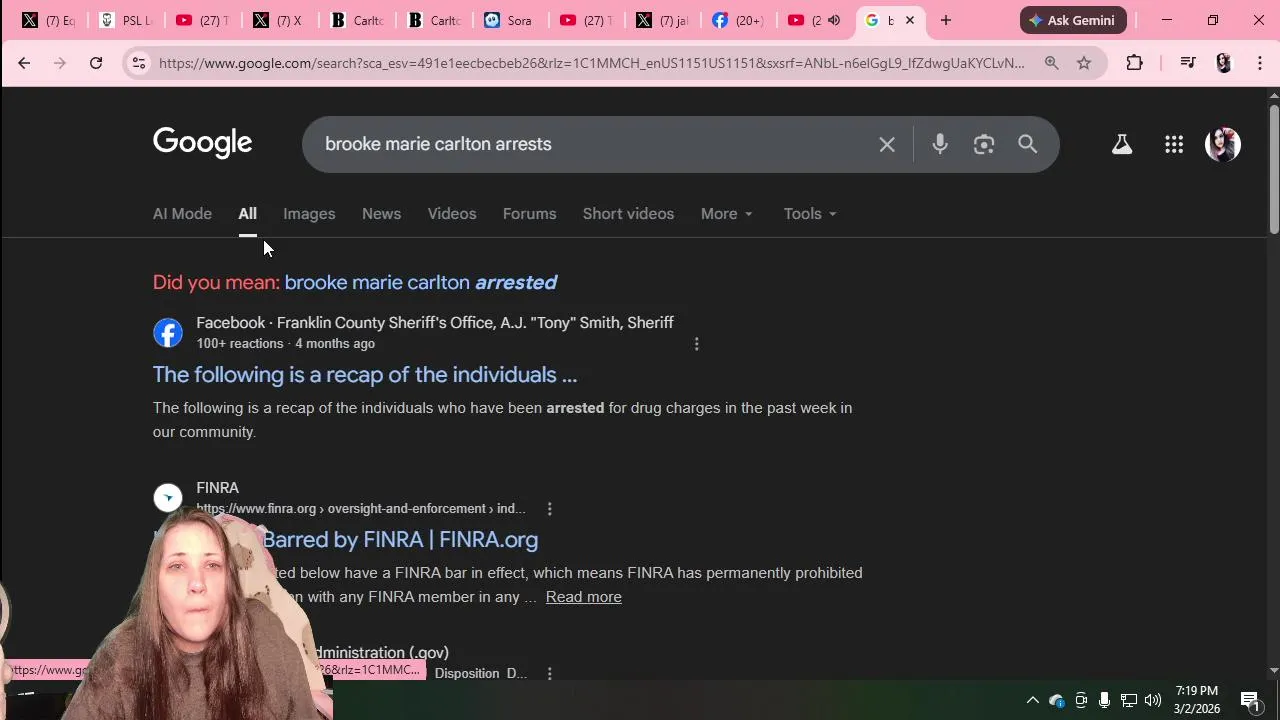The width and height of the screenshot is (1280, 720).
Task: Bookmark this page with the star icon
Action: (1084, 63)
